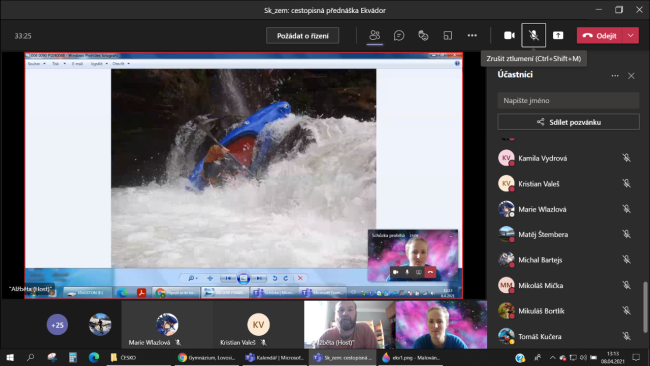Show hidden system tray icons
This screenshot has height=366, width=650.
552,358
